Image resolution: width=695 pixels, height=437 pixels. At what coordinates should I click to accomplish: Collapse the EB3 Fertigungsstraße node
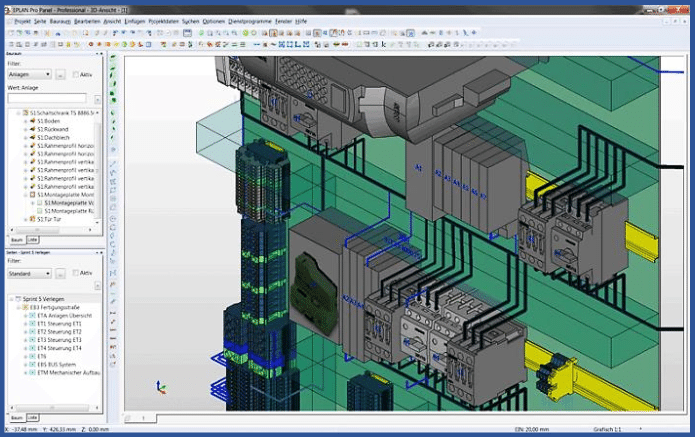[18, 307]
